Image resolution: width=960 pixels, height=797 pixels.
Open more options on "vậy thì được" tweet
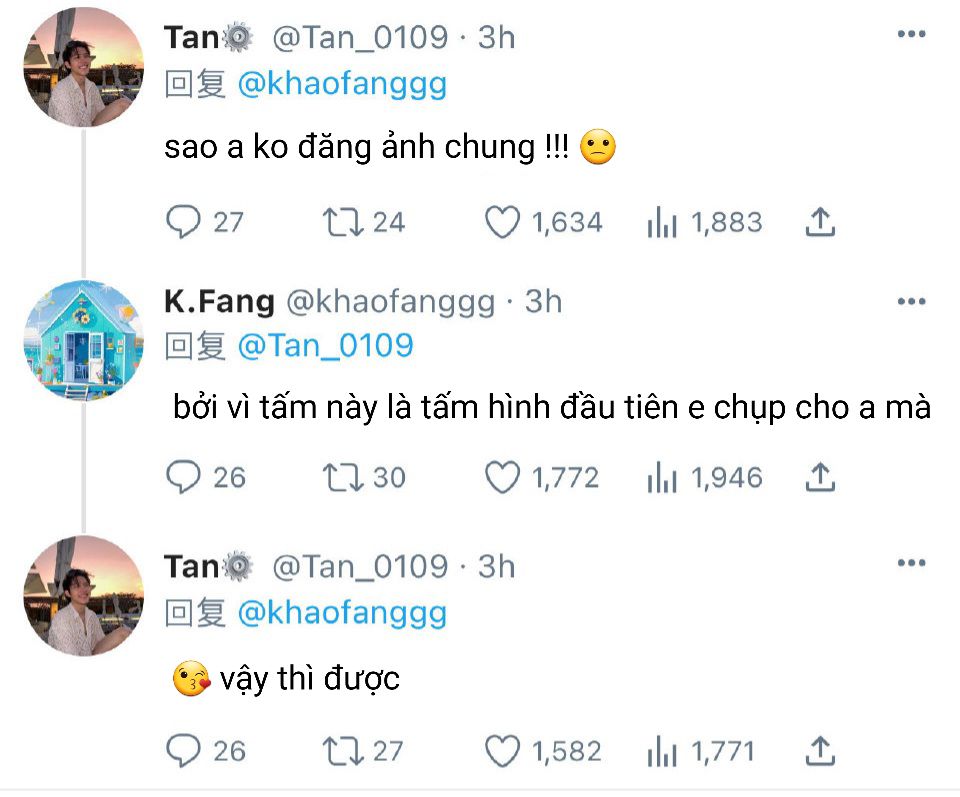(x=910, y=565)
